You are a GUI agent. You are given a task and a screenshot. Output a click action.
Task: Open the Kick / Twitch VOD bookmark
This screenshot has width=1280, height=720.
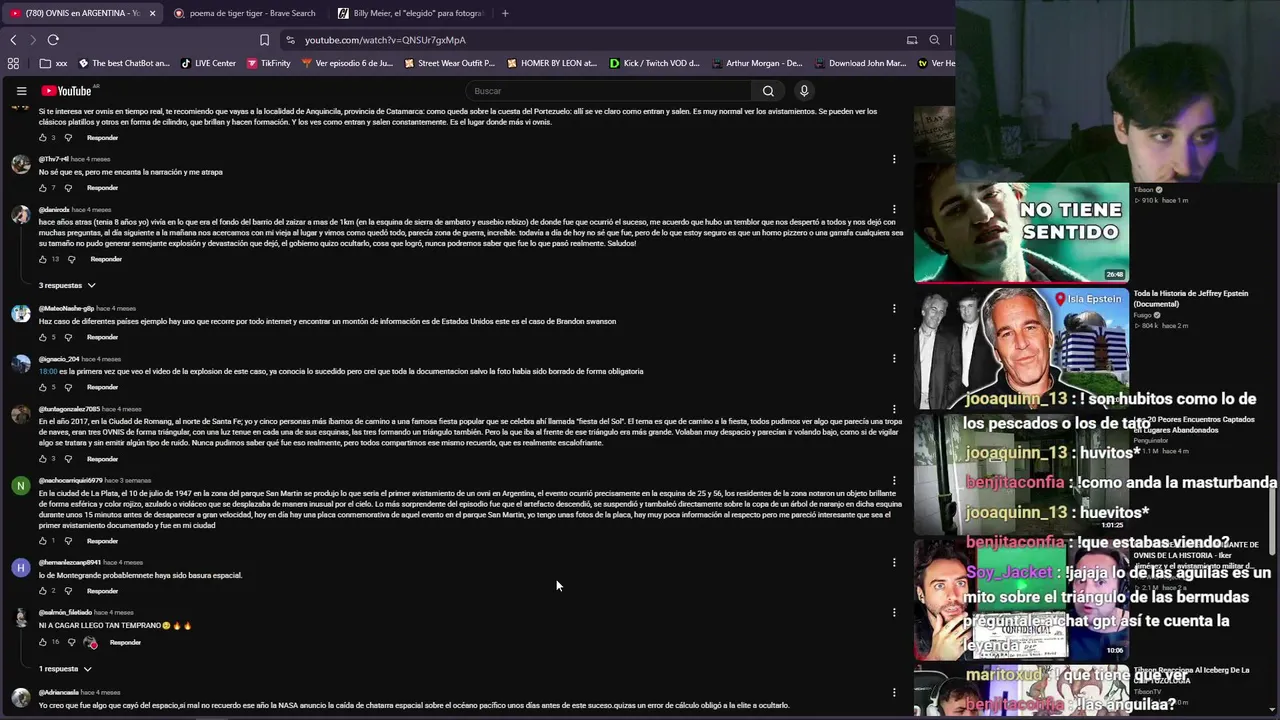tap(655, 63)
